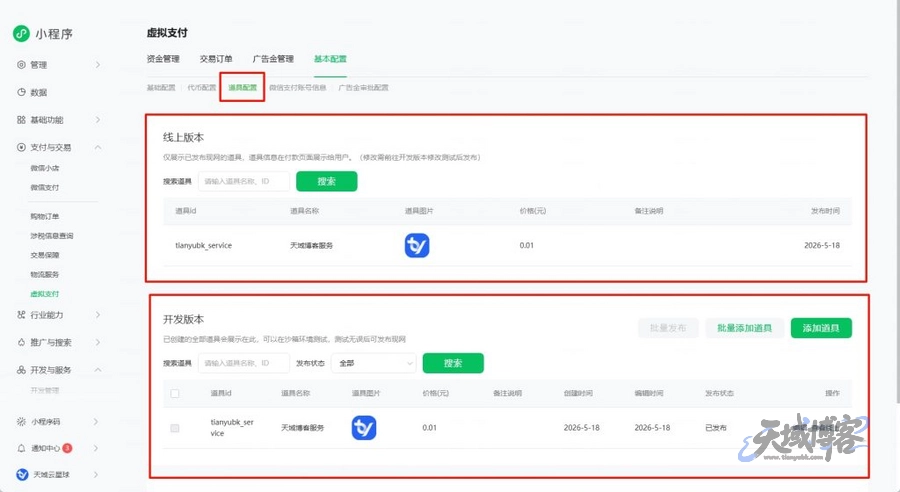
Task: Click 搜索 button in 线上版本 section
Action: [327, 181]
